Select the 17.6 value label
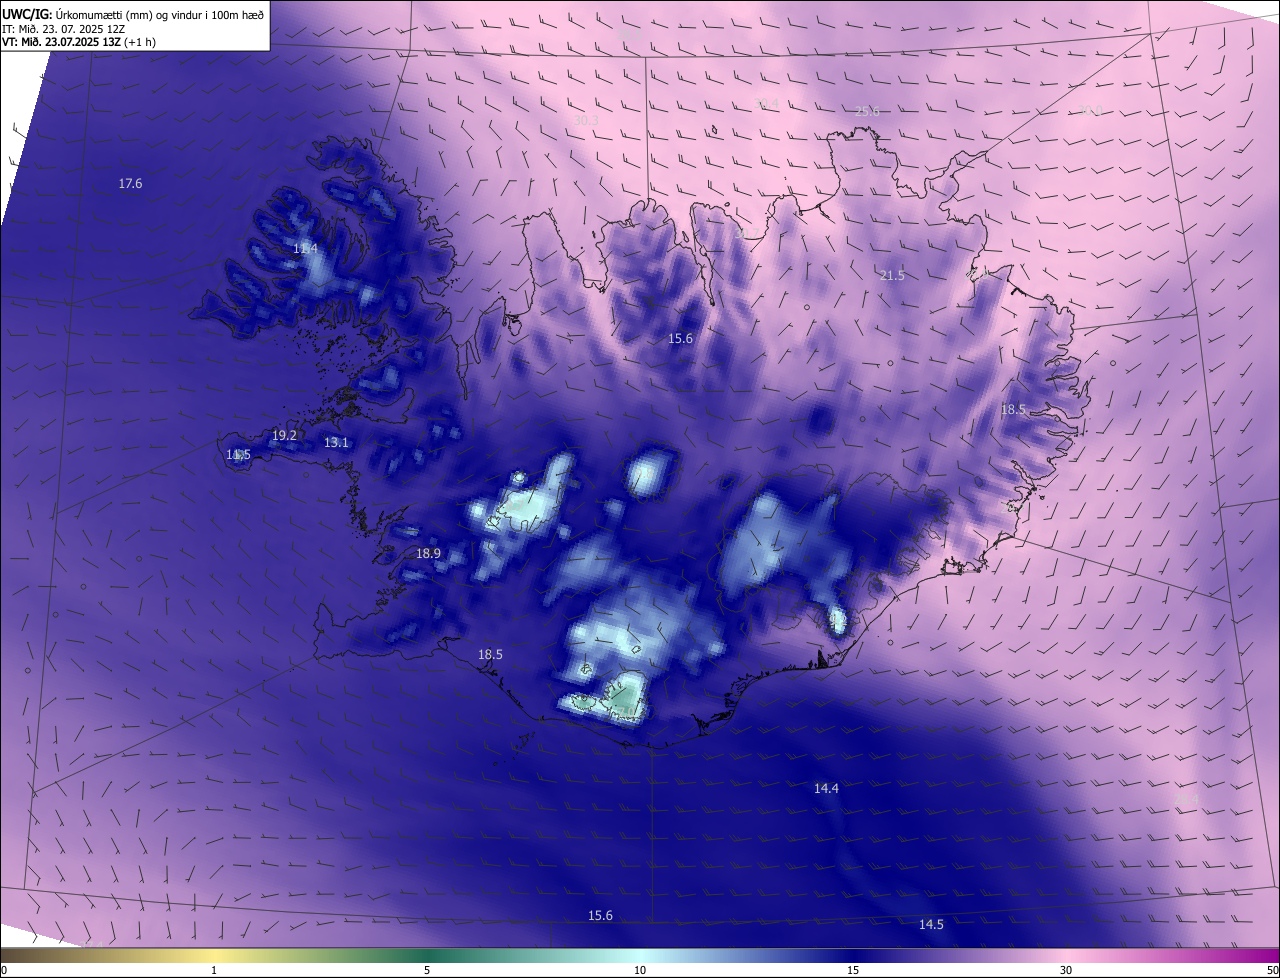The width and height of the screenshot is (1280, 978). pyautogui.click(x=130, y=184)
